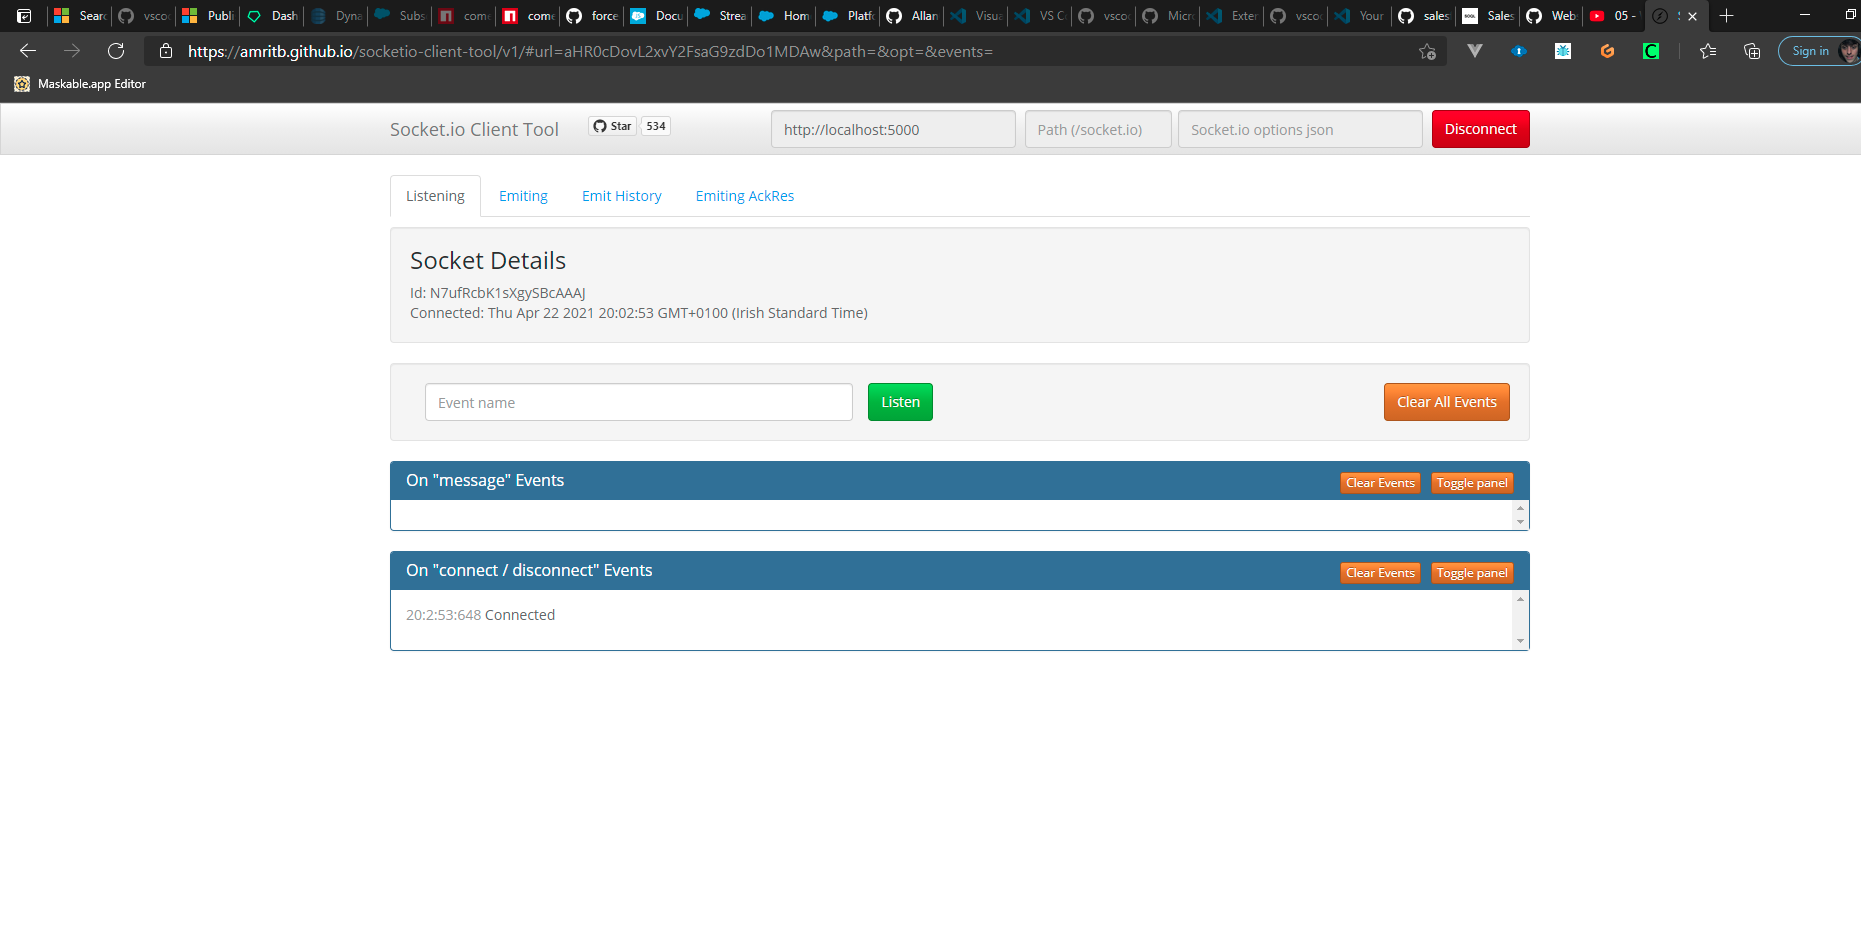Toggle panel on connect / disconnect events
This screenshot has width=1861, height=948.
tap(1471, 572)
